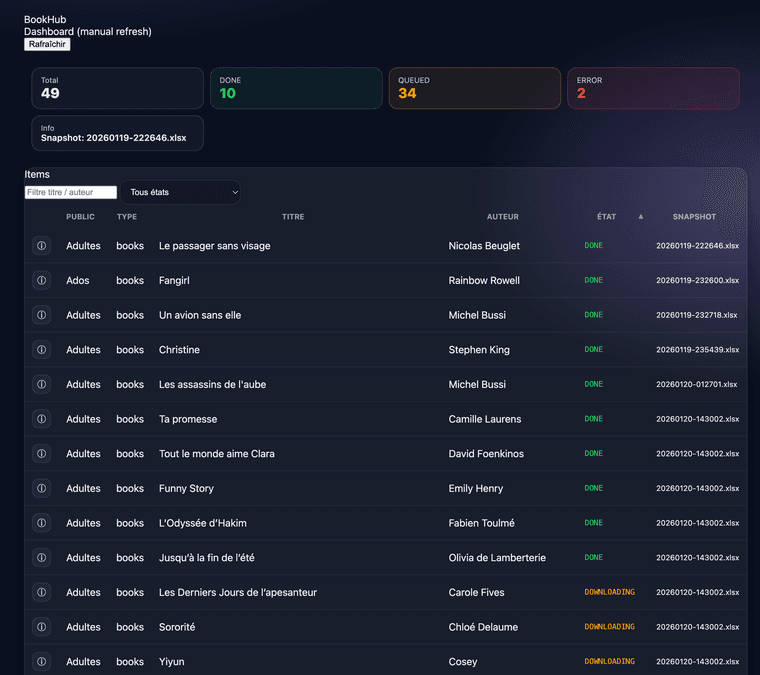Click the BookHub title link
Screen dimensions: 760x675
click(x=41, y=20)
